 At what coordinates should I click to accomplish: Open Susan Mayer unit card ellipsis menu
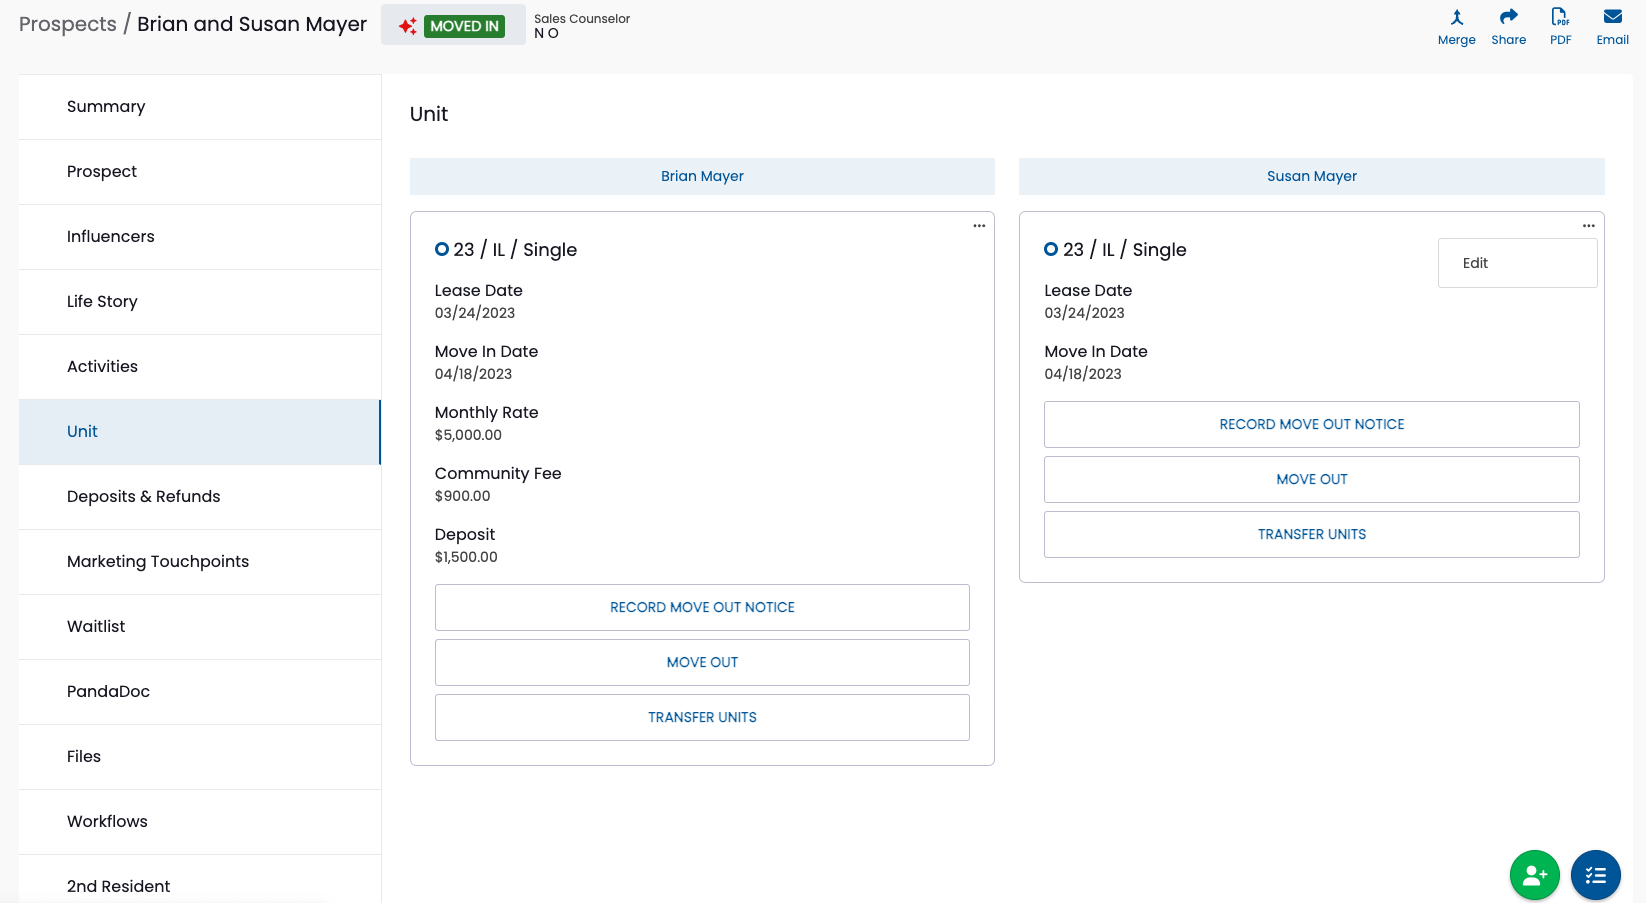1589,226
